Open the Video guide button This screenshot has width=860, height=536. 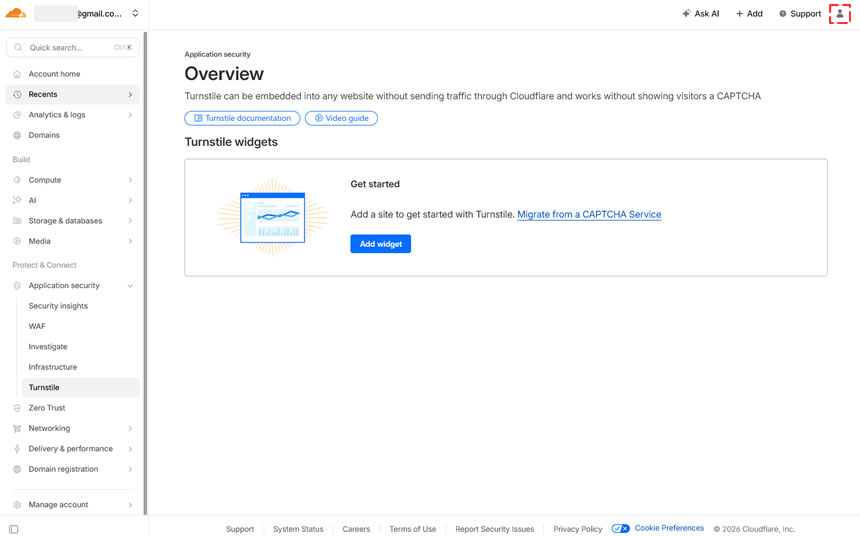(x=341, y=118)
